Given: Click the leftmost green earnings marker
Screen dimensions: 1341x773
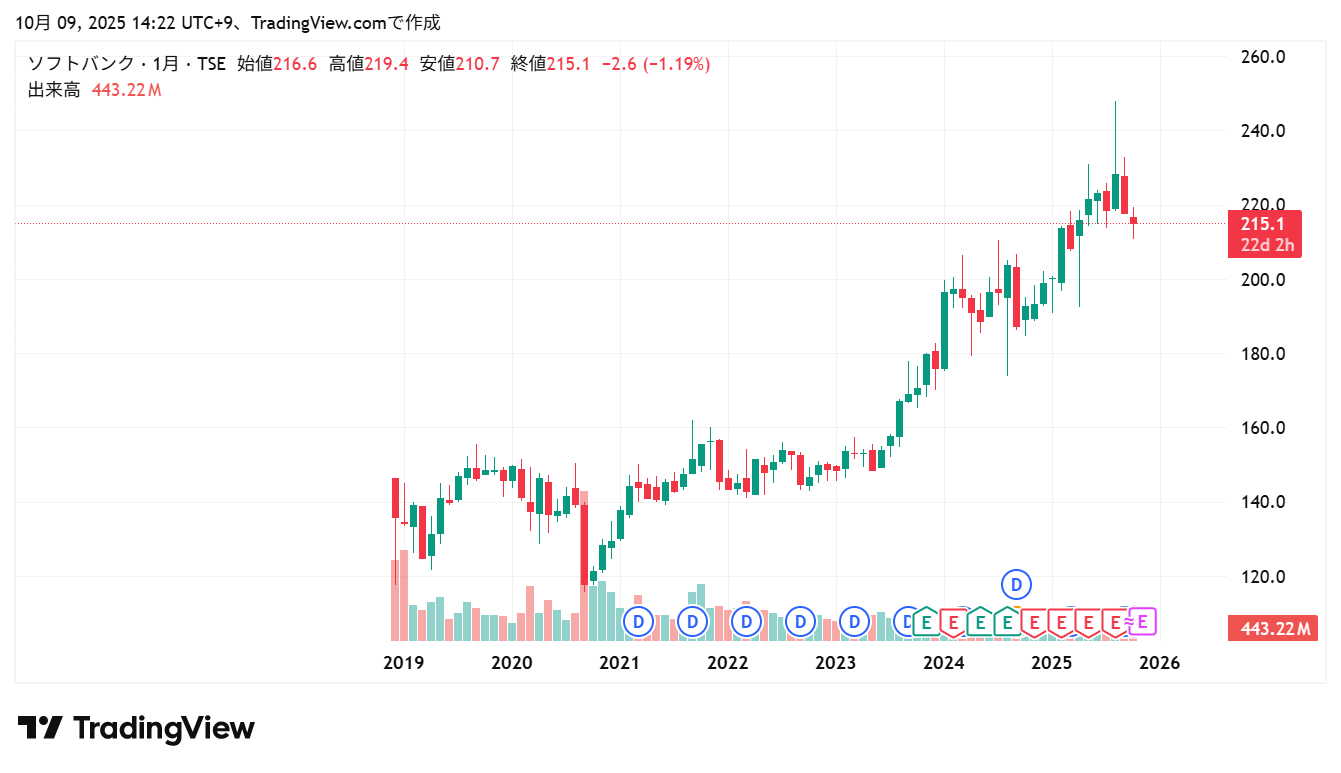Looking at the screenshot, I should pos(927,622).
